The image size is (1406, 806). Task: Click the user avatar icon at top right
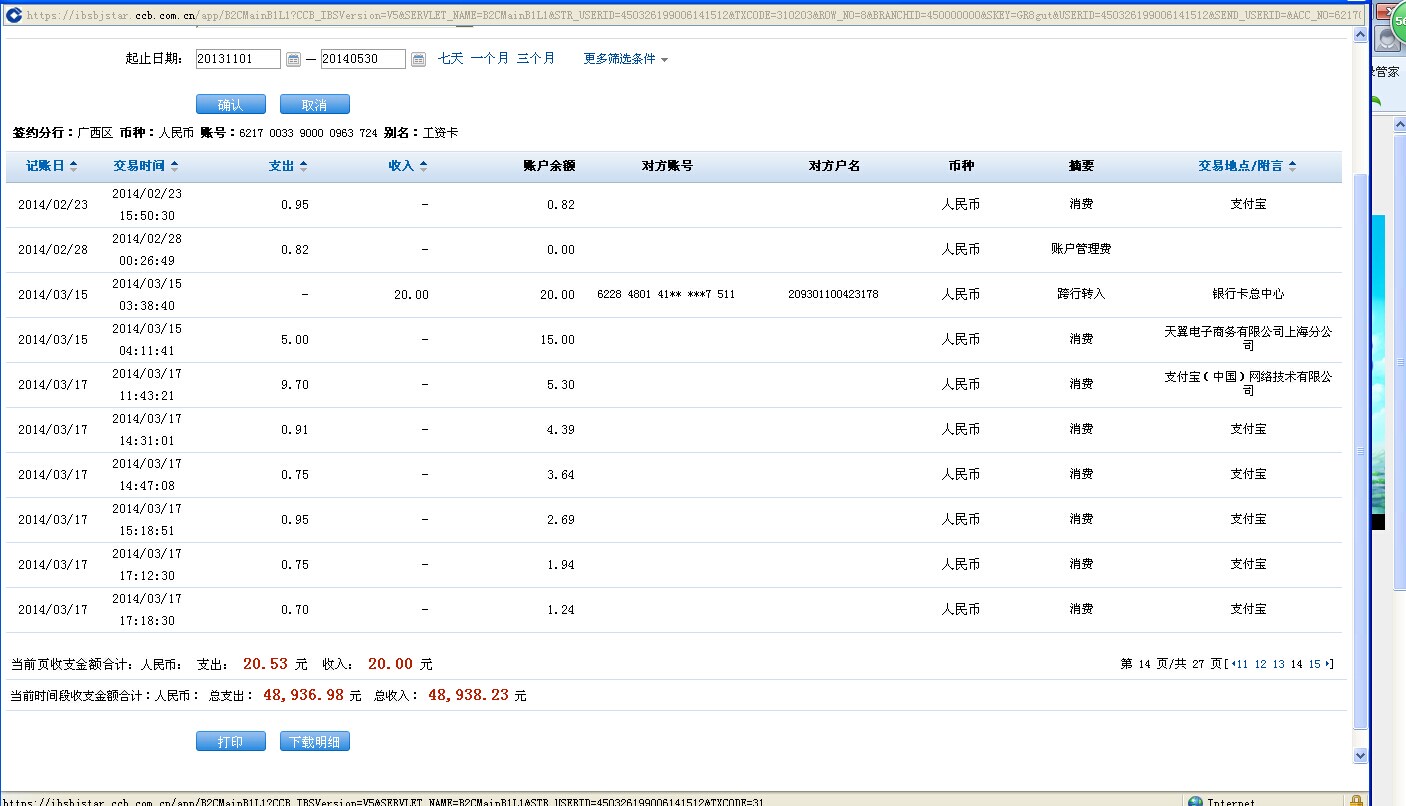tap(1388, 39)
